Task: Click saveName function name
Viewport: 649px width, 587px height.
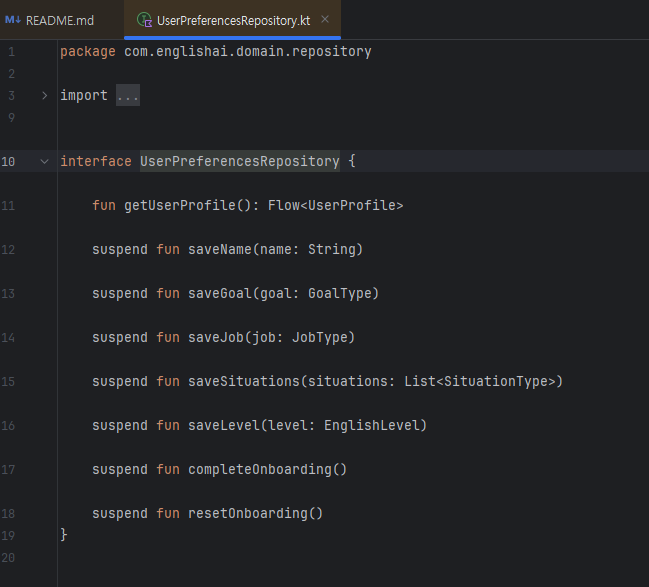Action: 220,249
